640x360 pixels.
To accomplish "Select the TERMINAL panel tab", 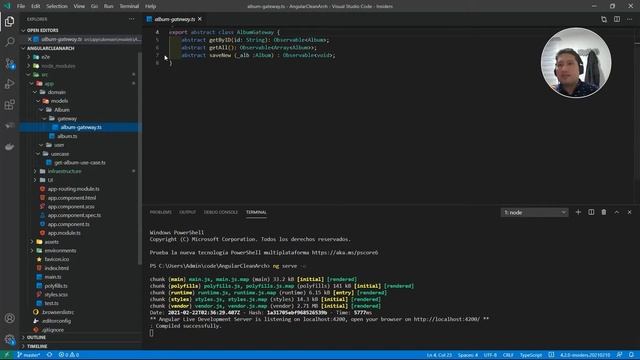I will [x=256, y=212].
